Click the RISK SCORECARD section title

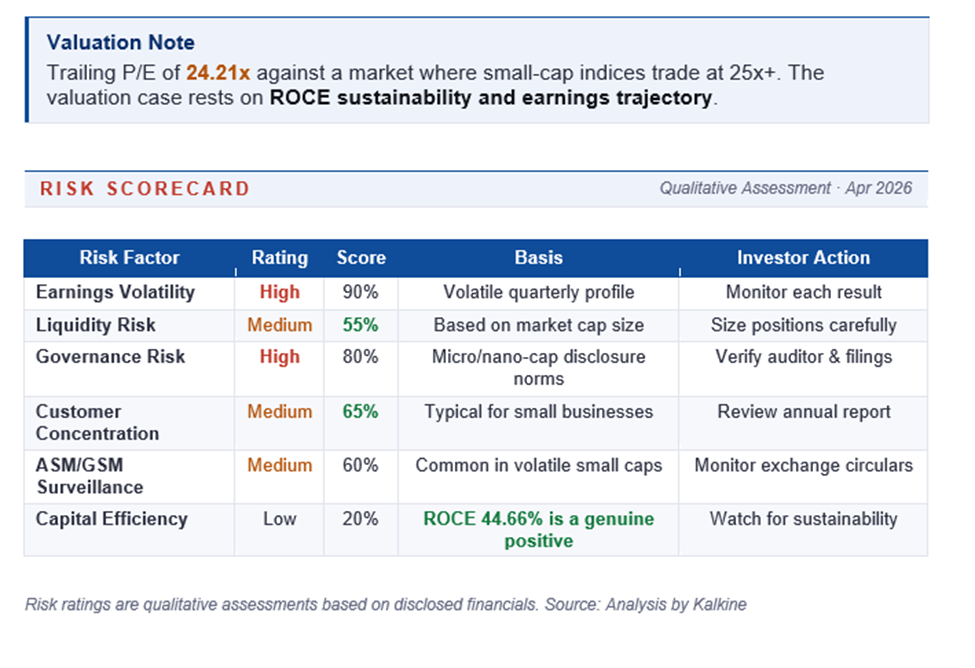pos(145,188)
